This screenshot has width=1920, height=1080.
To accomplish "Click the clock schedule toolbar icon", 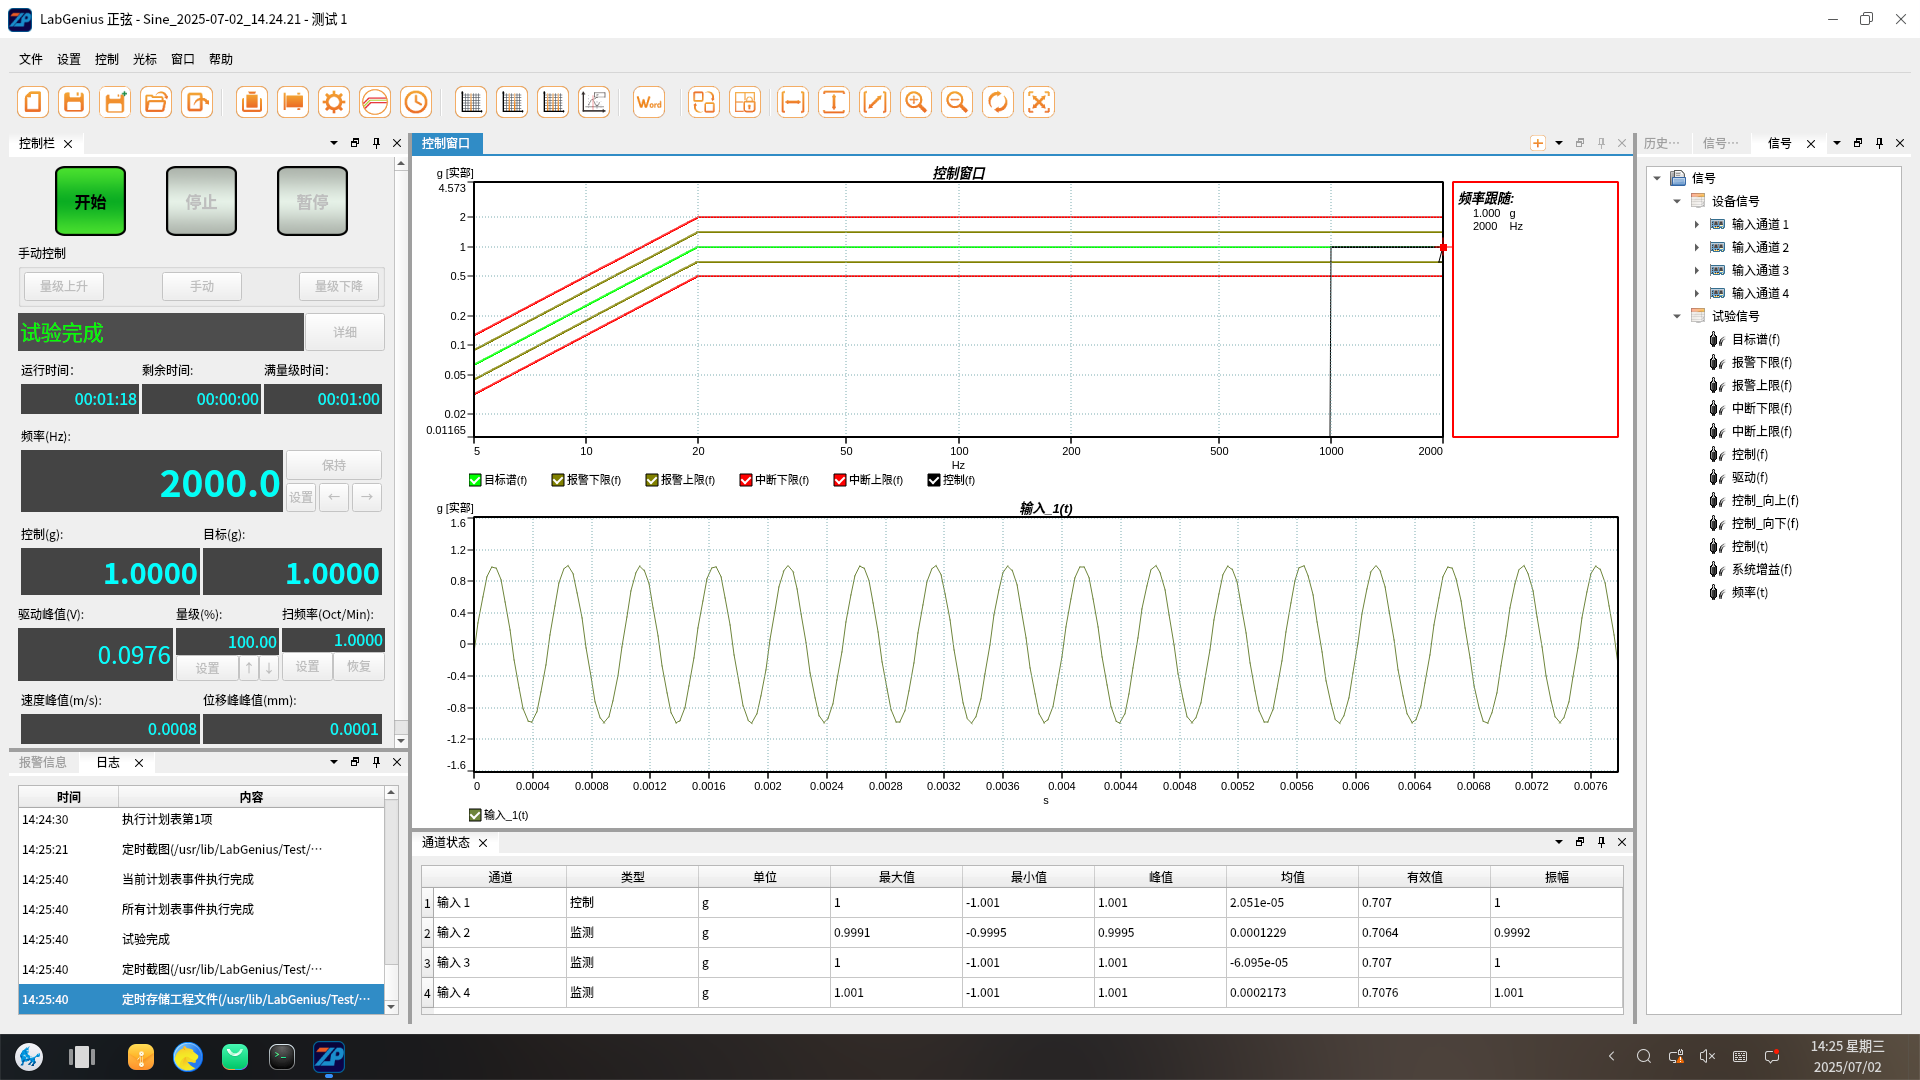I will click(416, 102).
